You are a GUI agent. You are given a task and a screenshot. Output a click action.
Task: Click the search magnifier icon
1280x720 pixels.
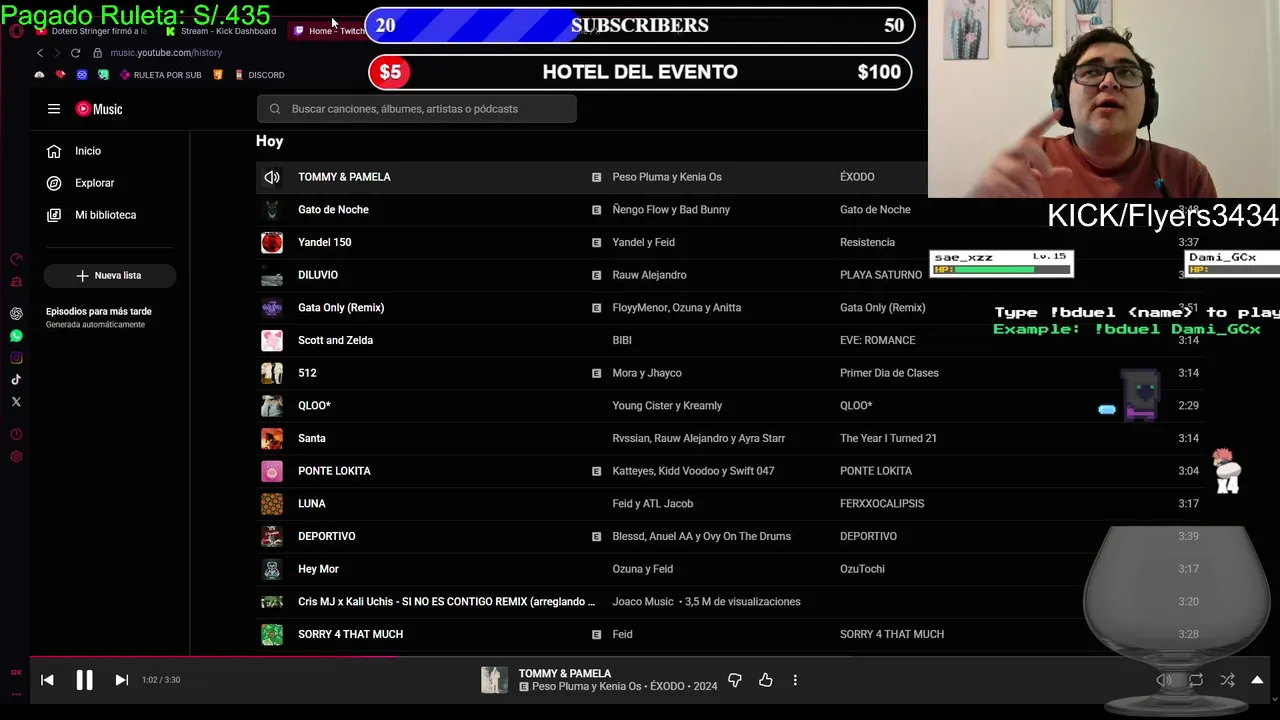[274, 109]
